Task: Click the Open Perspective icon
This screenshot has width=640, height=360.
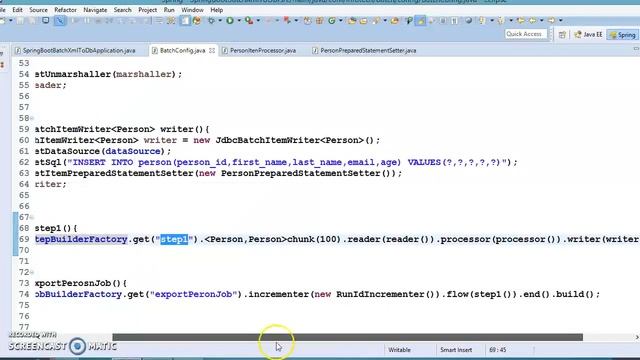Action: (x=562, y=35)
